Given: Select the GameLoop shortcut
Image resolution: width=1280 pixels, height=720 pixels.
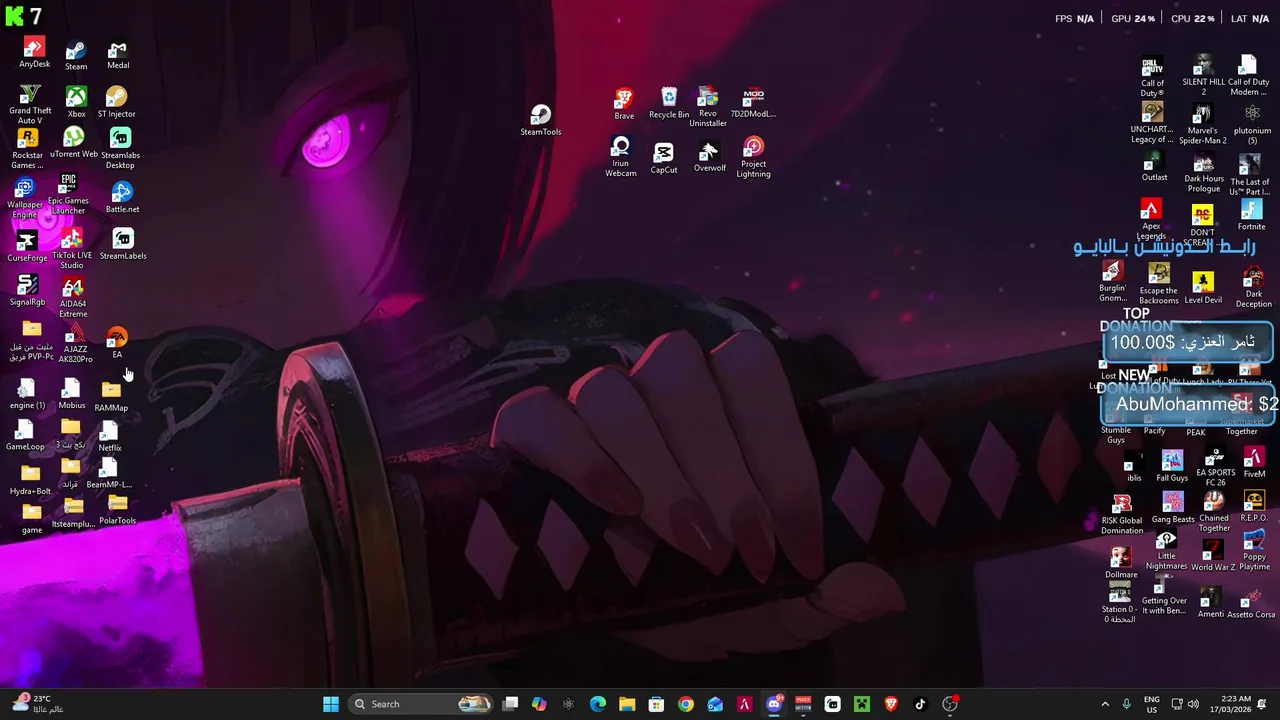Looking at the screenshot, I should click(25, 436).
